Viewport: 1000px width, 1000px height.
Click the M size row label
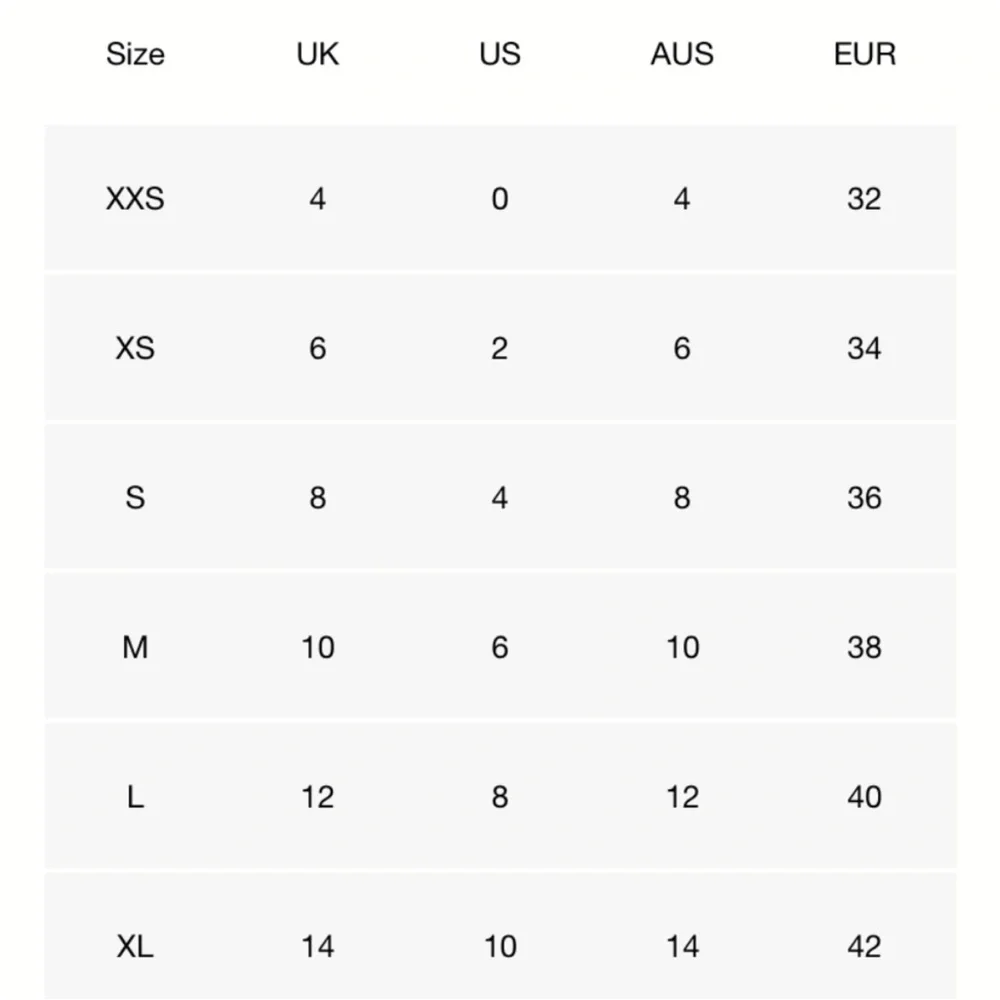click(x=135, y=647)
